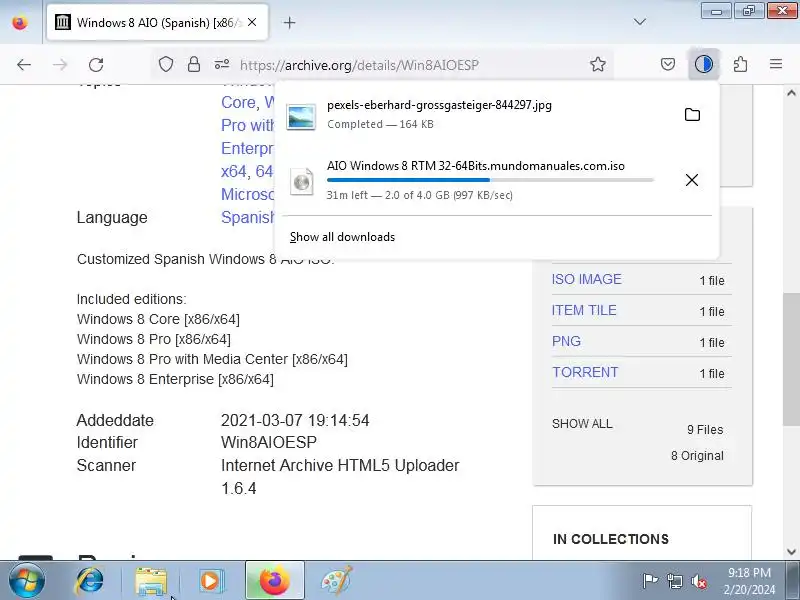
Task: Toggle the downloads panel button
Action: [x=704, y=64]
